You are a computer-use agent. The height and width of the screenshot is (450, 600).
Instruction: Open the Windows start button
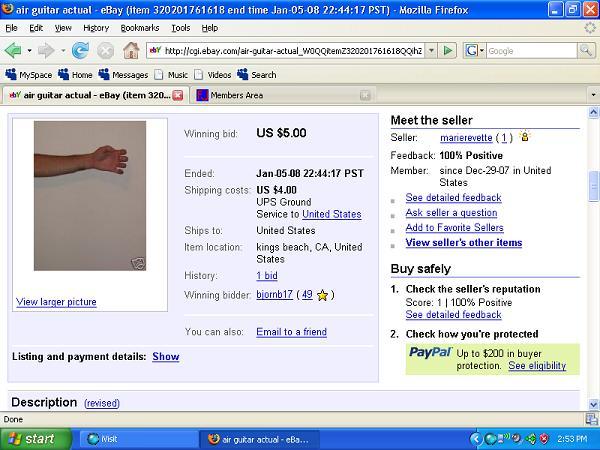[x=35, y=439]
